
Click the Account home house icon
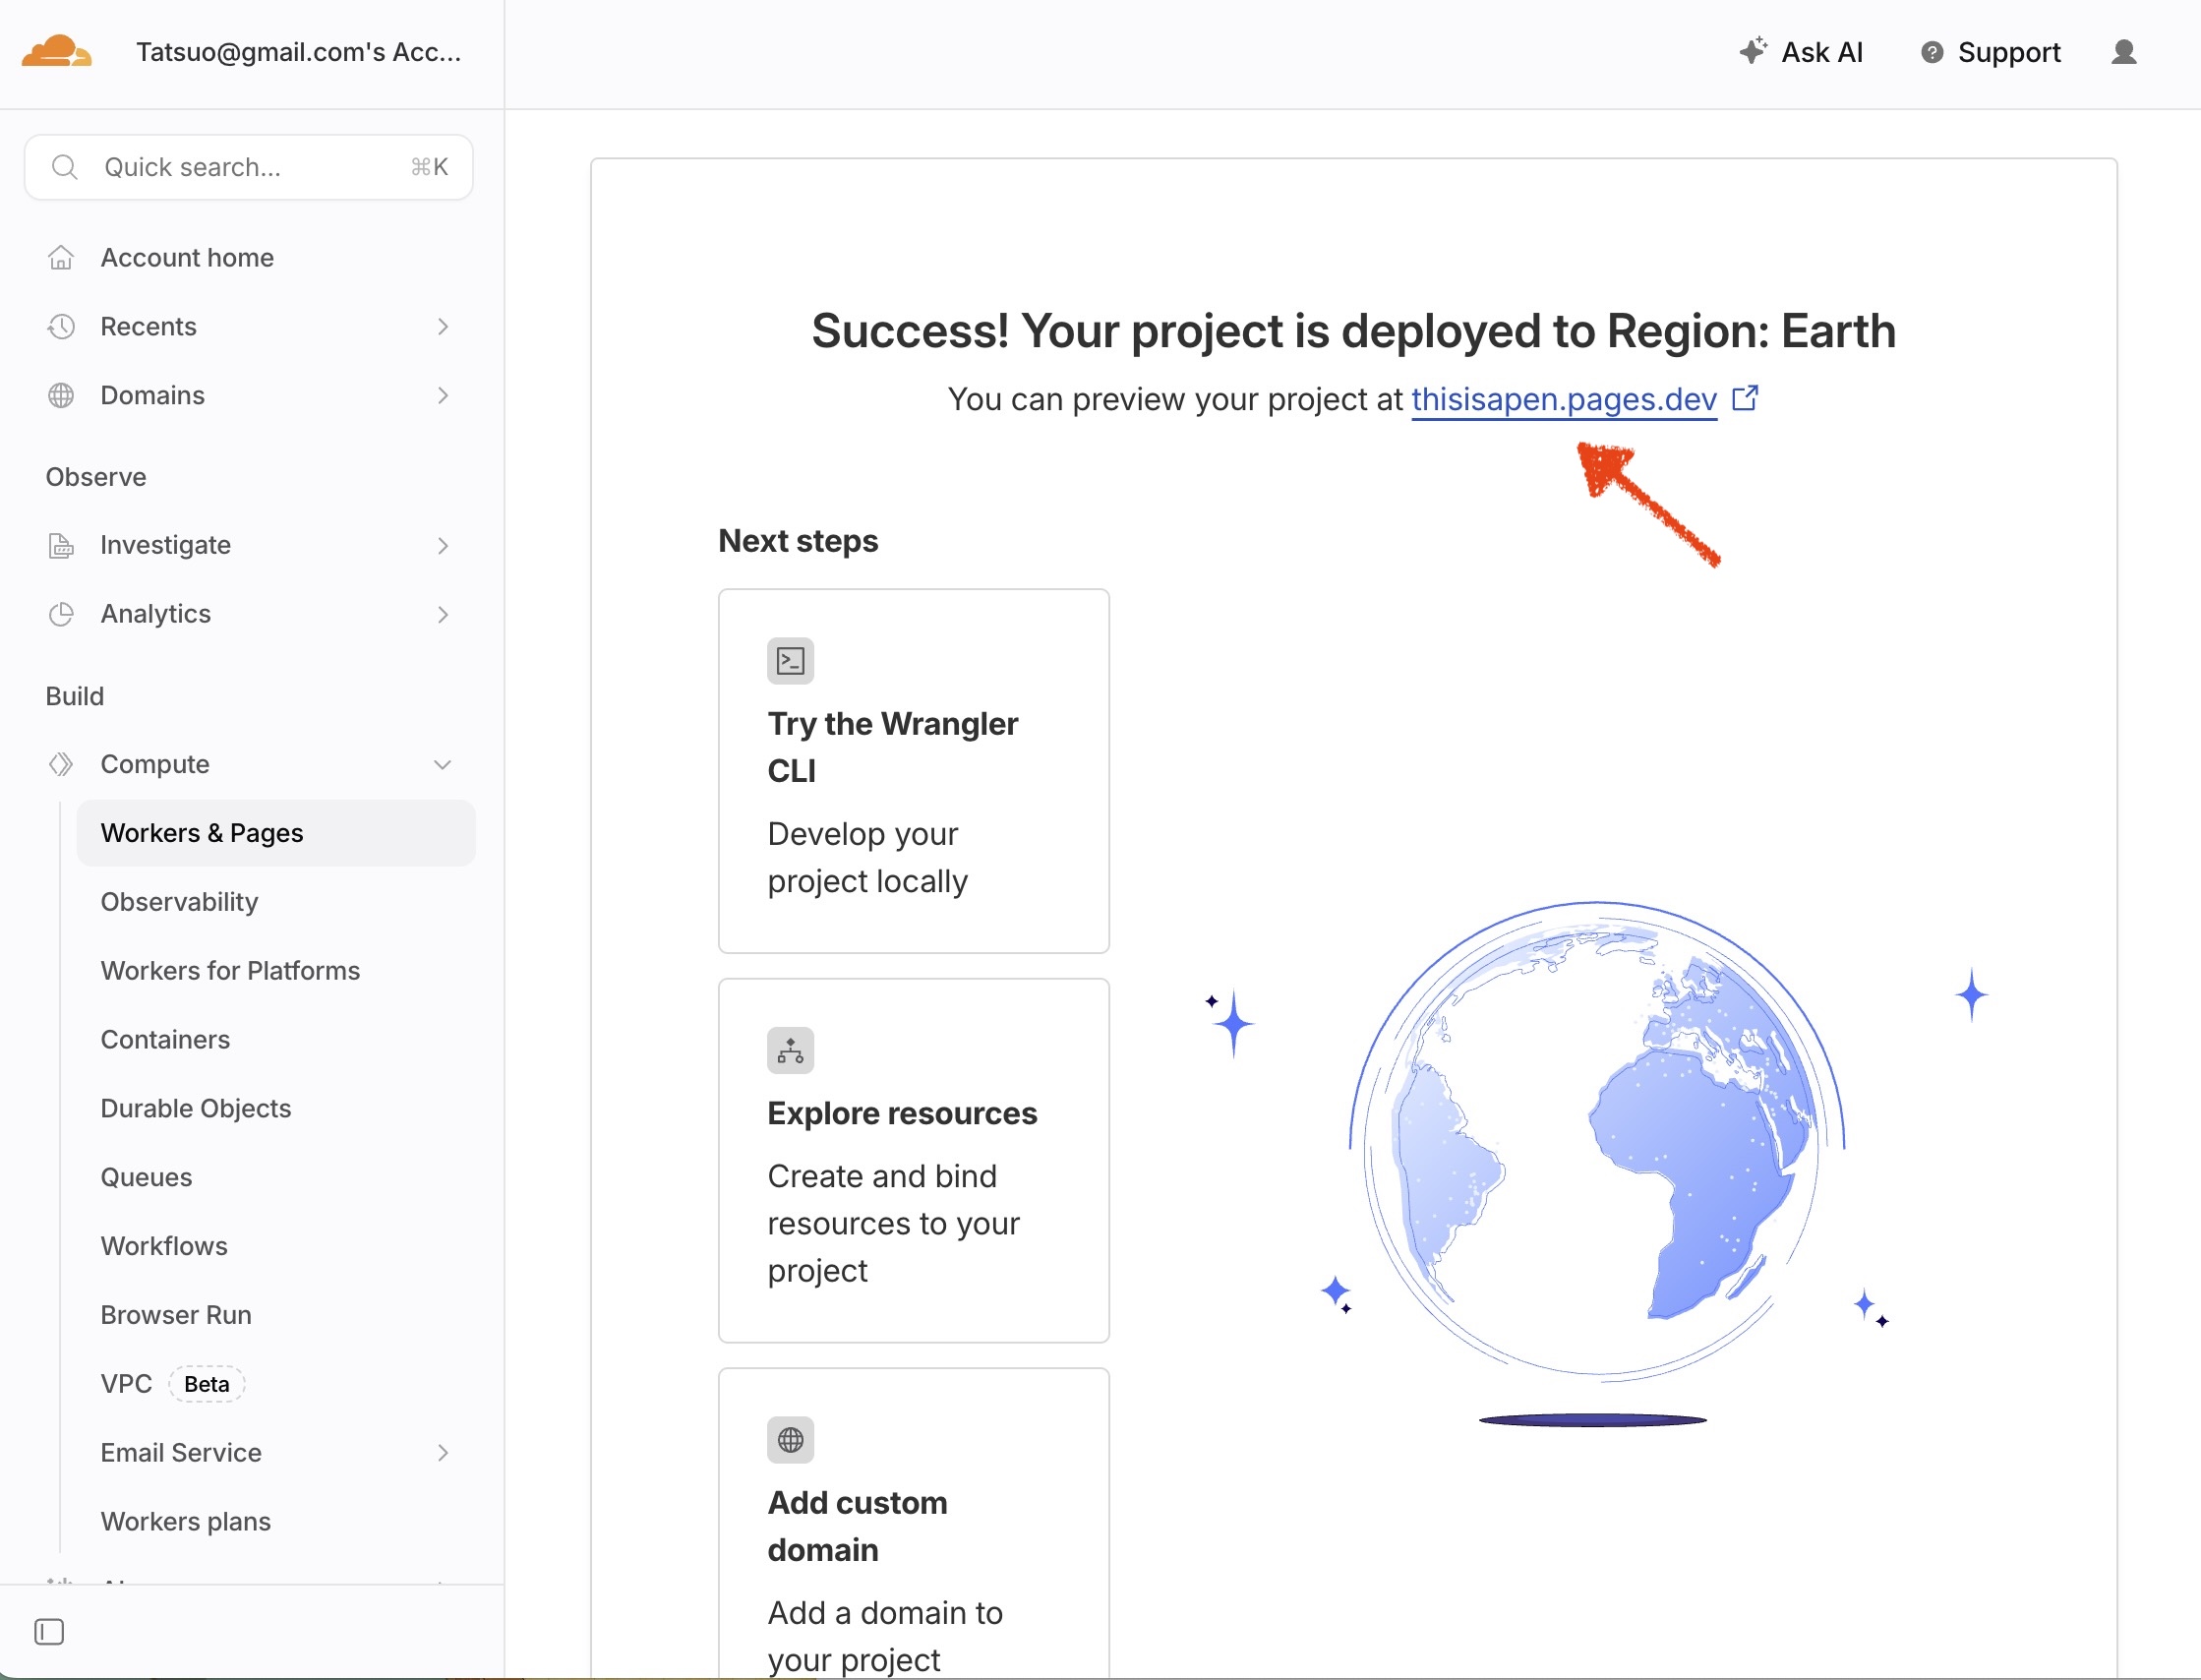61,258
